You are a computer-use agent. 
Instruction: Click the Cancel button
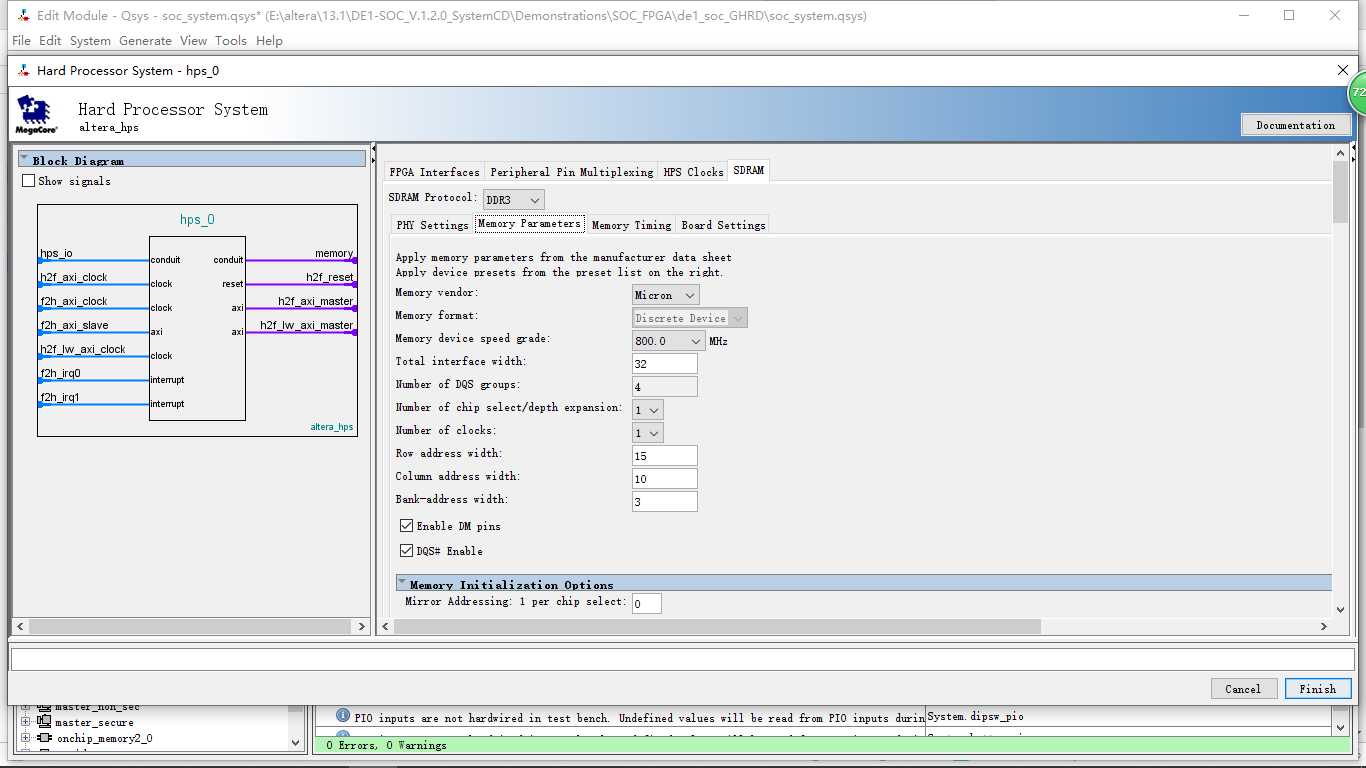[x=1243, y=689]
